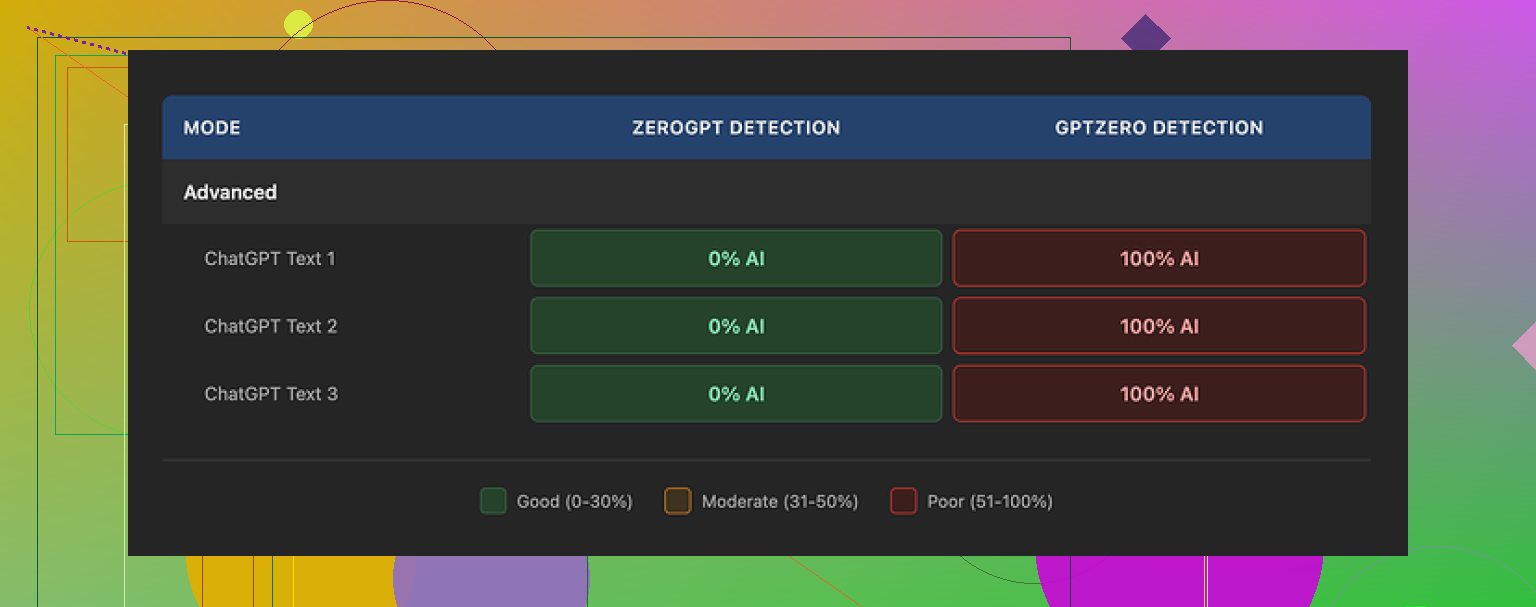1536x607 pixels.
Task: Click the "Poor (51-100%)" legend label
Action: 989,501
